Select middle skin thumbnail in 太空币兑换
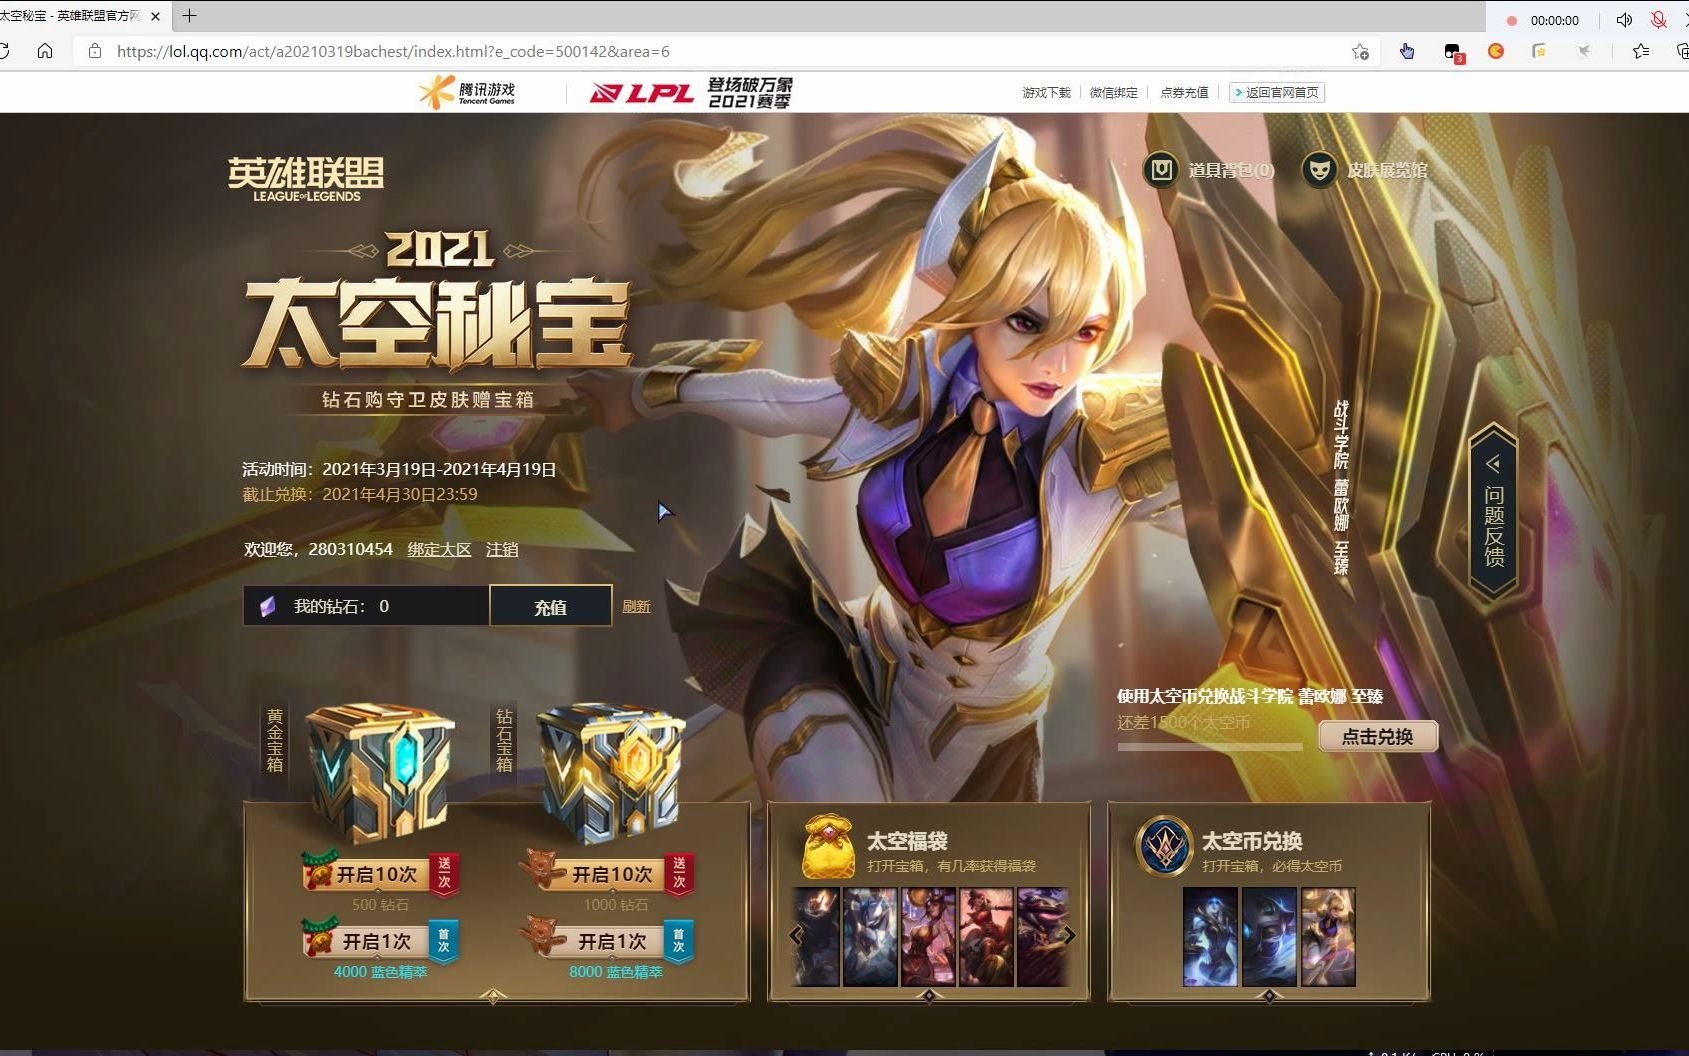This screenshot has height=1056, width=1689. 1268,937
